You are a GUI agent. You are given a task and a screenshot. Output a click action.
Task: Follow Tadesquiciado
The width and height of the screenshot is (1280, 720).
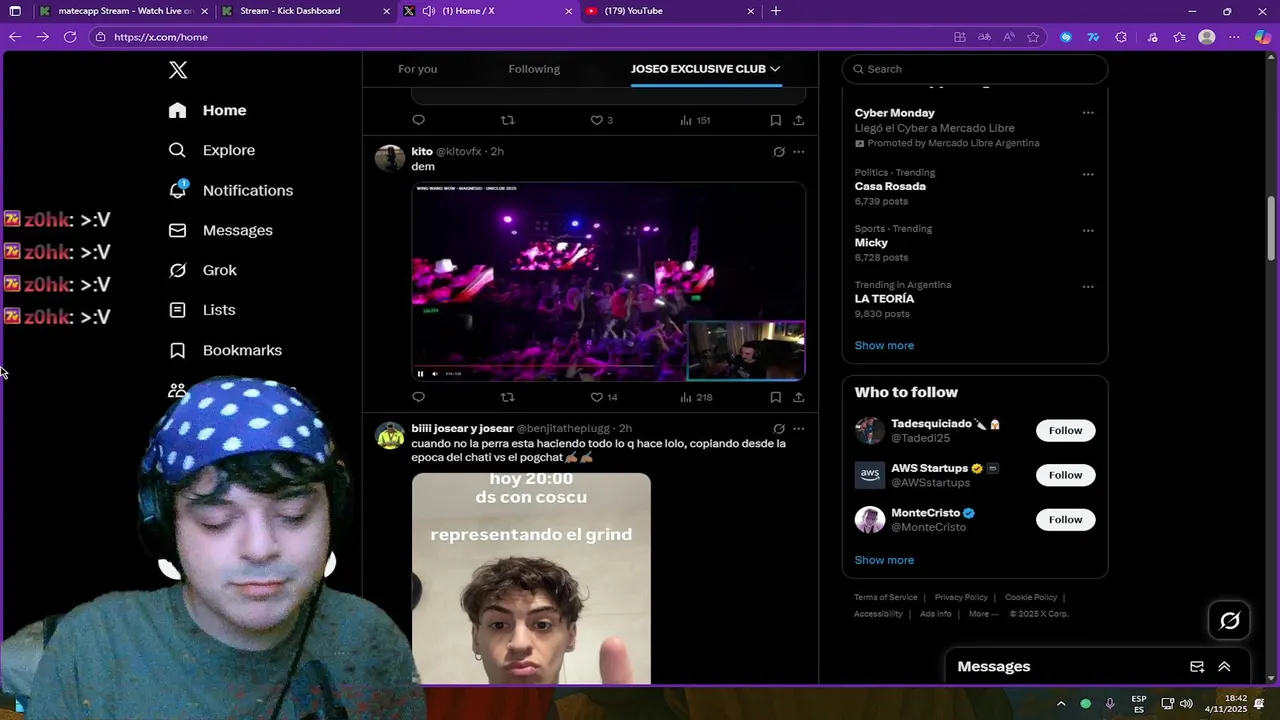[1065, 430]
